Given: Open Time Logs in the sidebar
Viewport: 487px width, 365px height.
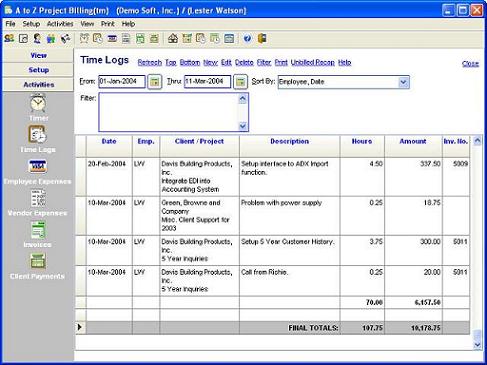Looking at the screenshot, I should click(x=37, y=134).
